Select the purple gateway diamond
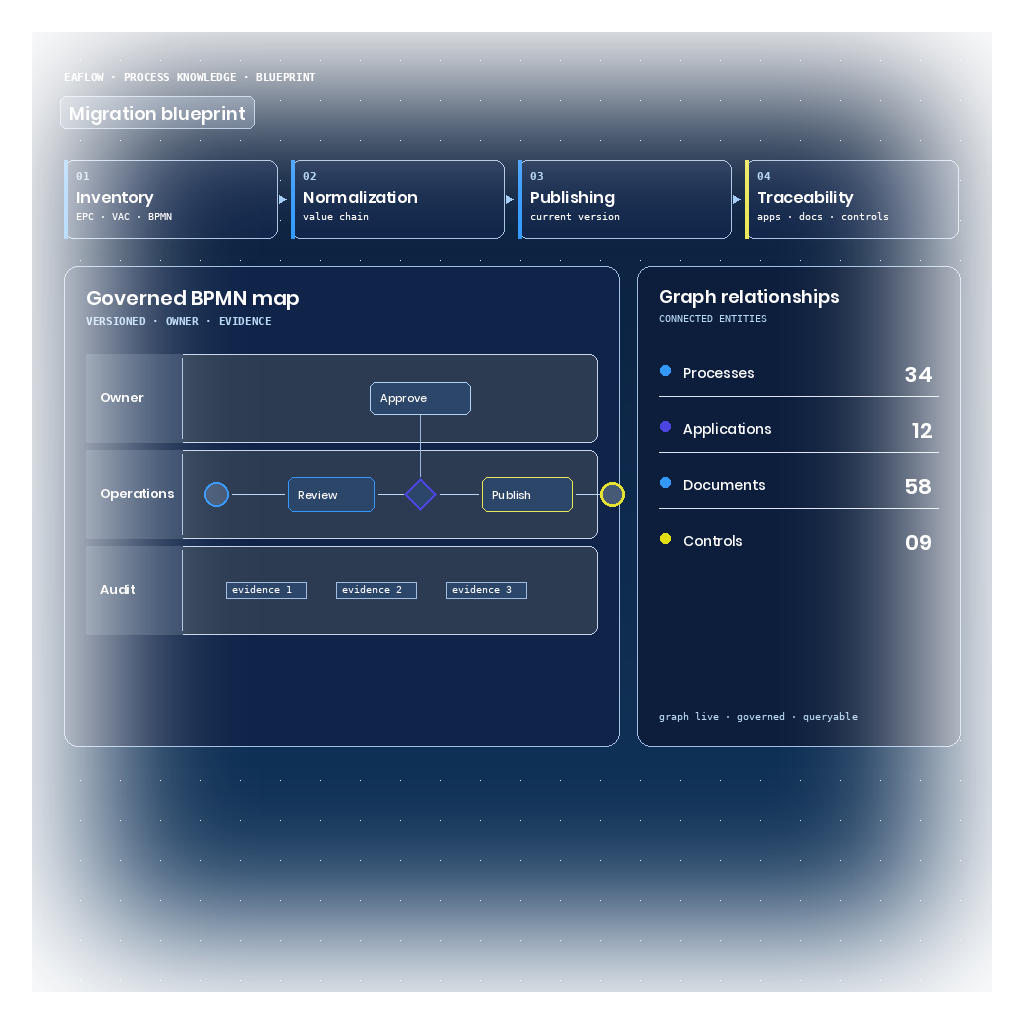 coord(421,494)
